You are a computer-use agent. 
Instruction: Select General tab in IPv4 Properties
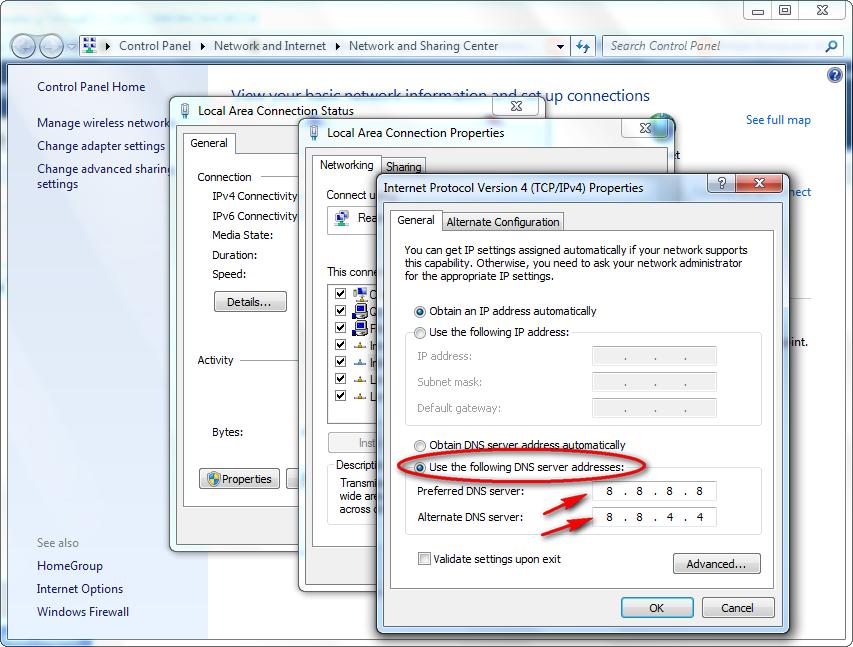(x=416, y=220)
